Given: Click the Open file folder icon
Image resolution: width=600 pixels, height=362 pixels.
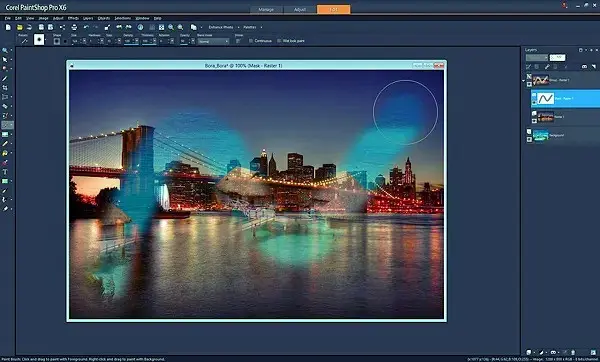Looking at the screenshot, I should pos(20,27).
